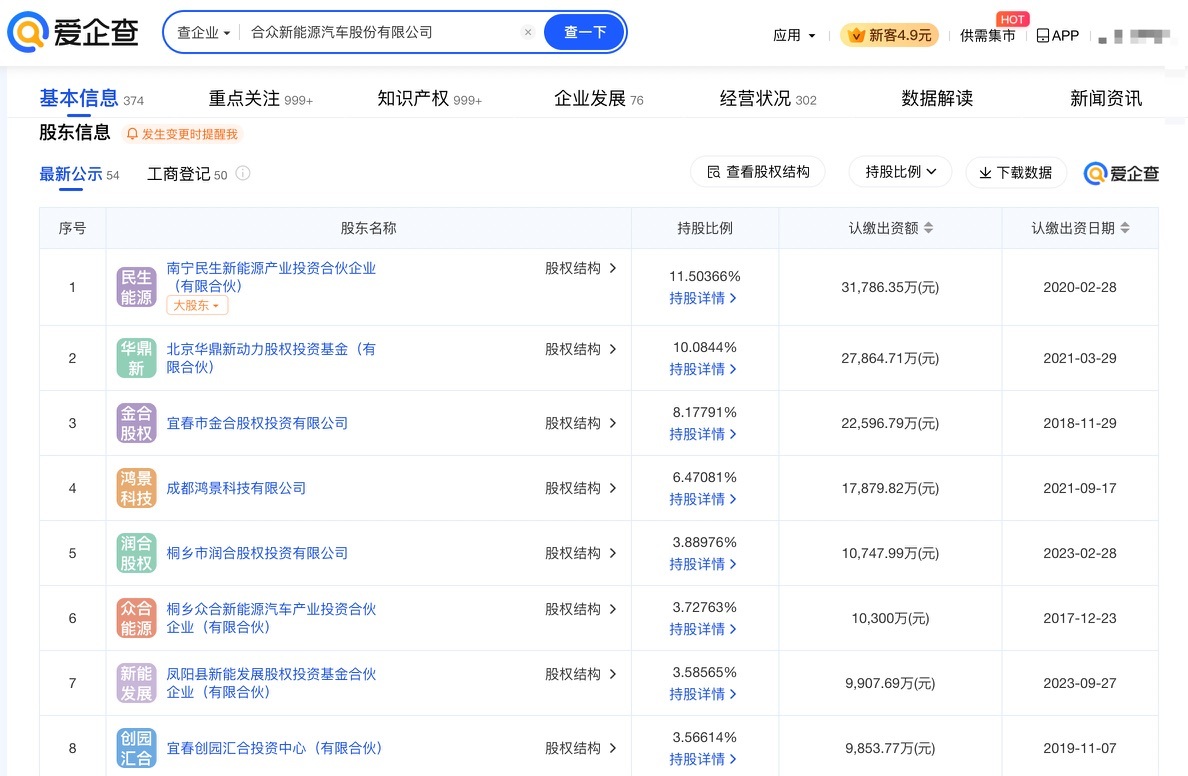The image size is (1188, 776).
Task: Click into the company name search field
Action: (383, 32)
